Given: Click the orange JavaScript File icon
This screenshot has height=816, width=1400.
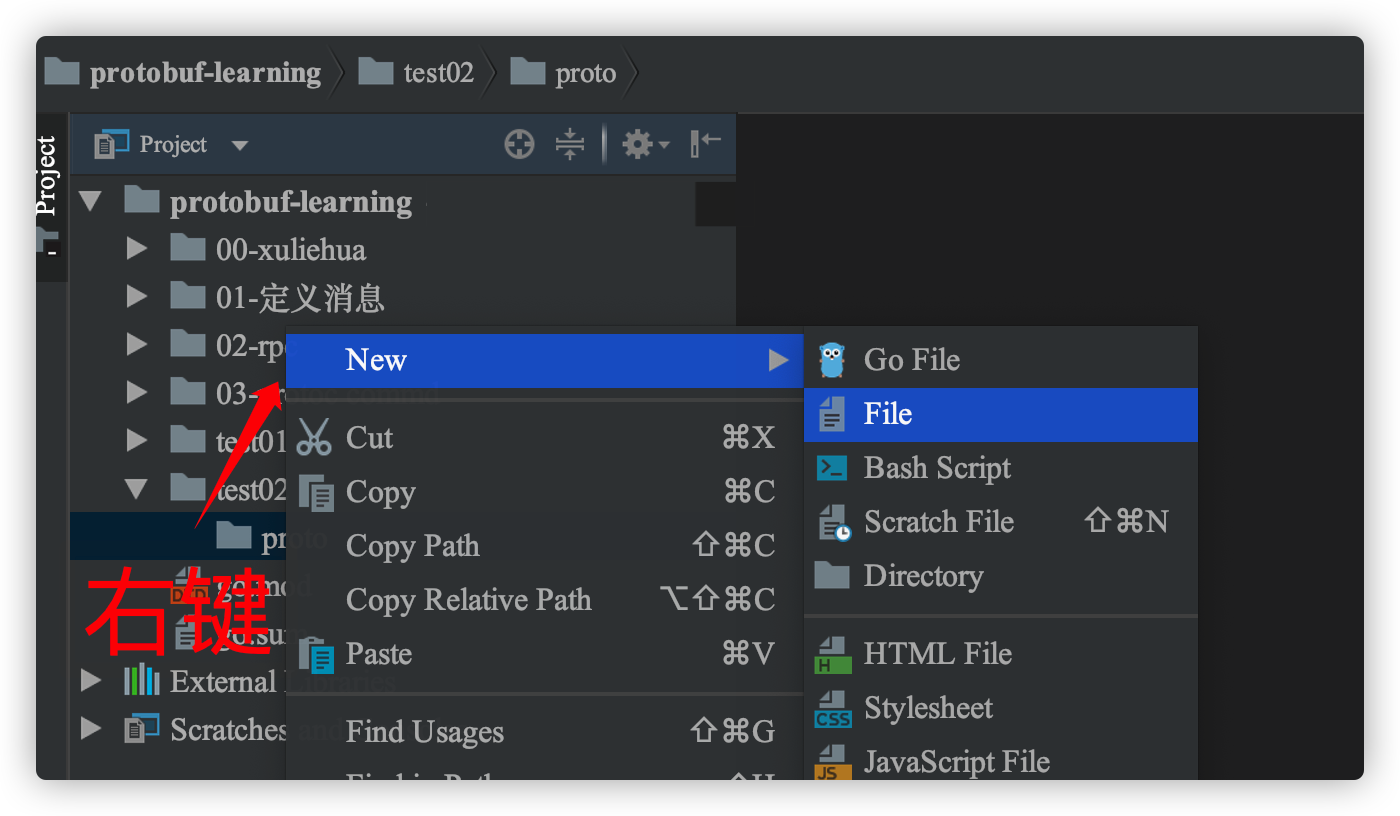Looking at the screenshot, I should coord(831,761).
